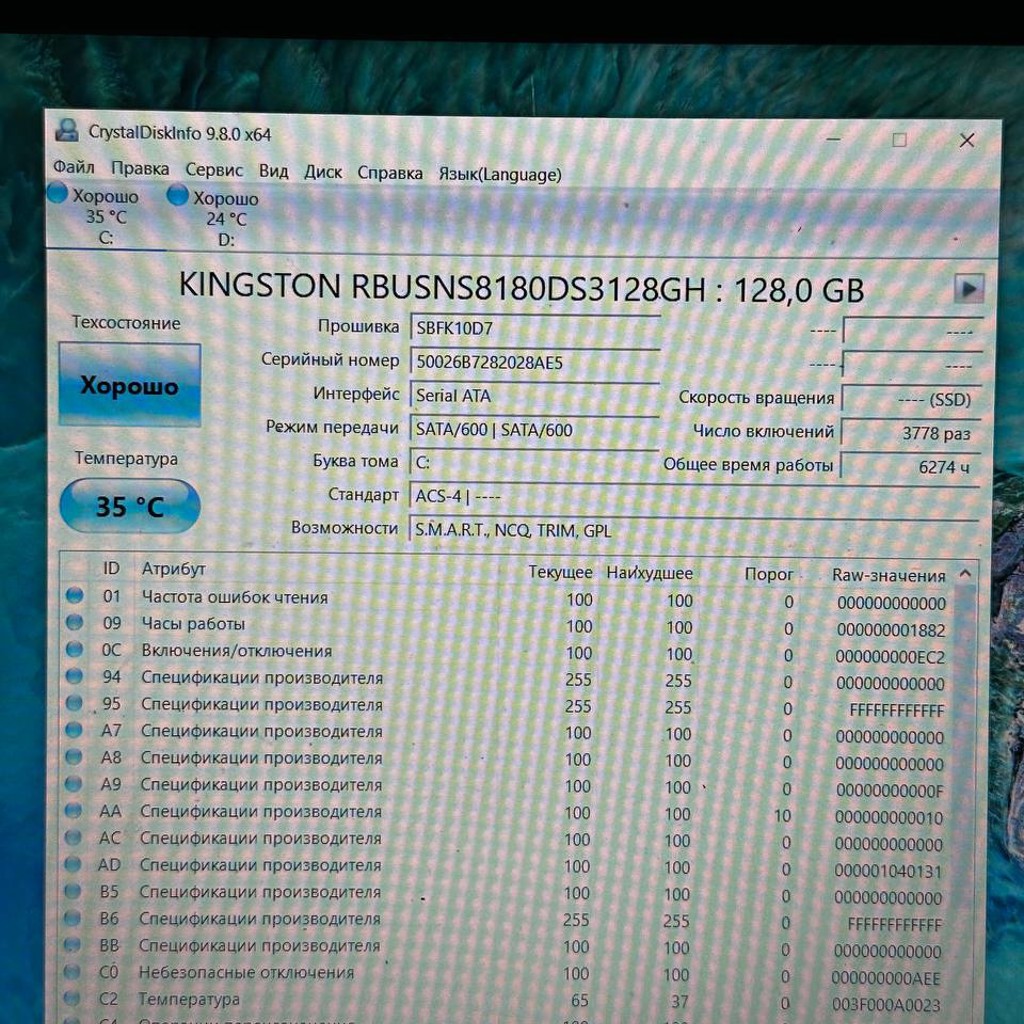The width and height of the screenshot is (1024, 1024).
Task: Click status dot of attribute AD
Action: (x=72, y=863)
